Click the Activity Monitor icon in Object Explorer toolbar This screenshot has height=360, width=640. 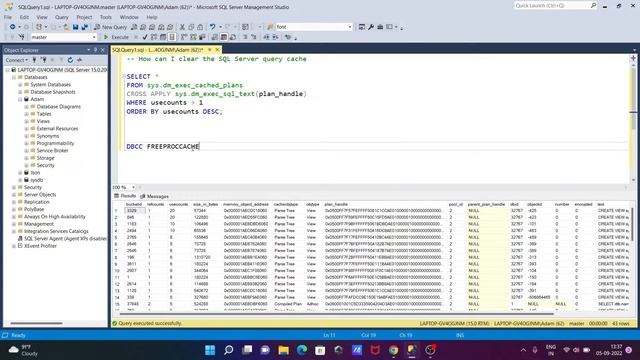(80, 60)
